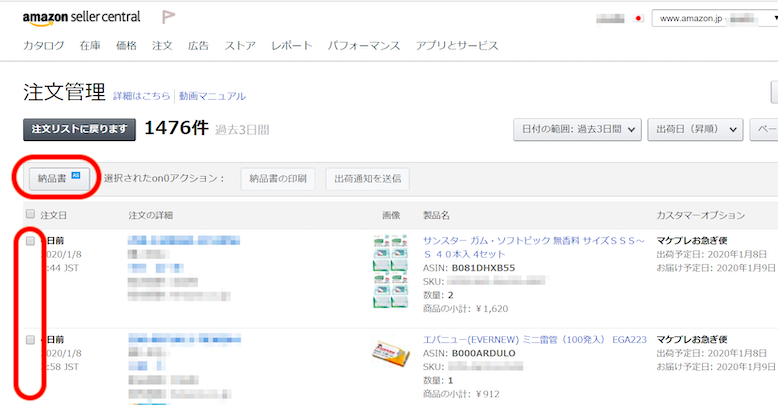
Task: Click the 注文日 column header
Action: point(54,215)
